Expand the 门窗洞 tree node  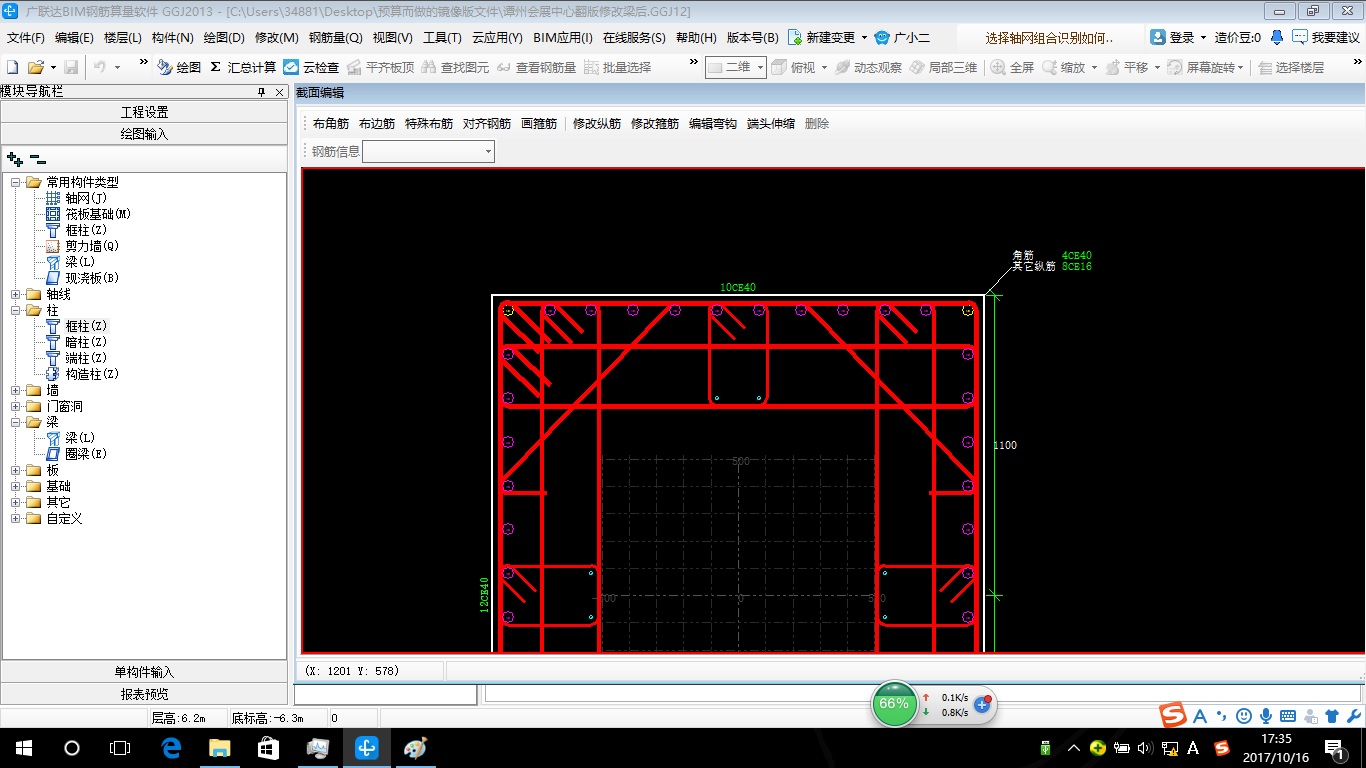(x=16, y=406)
